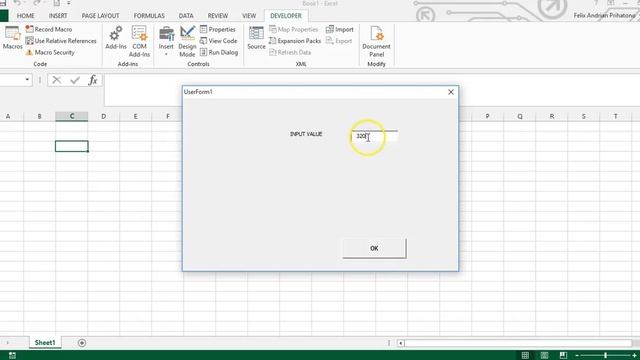The height and width of the screenshot is (360, 640).
Task: Click the Sheet1 tab
Action: click(45, 342)
